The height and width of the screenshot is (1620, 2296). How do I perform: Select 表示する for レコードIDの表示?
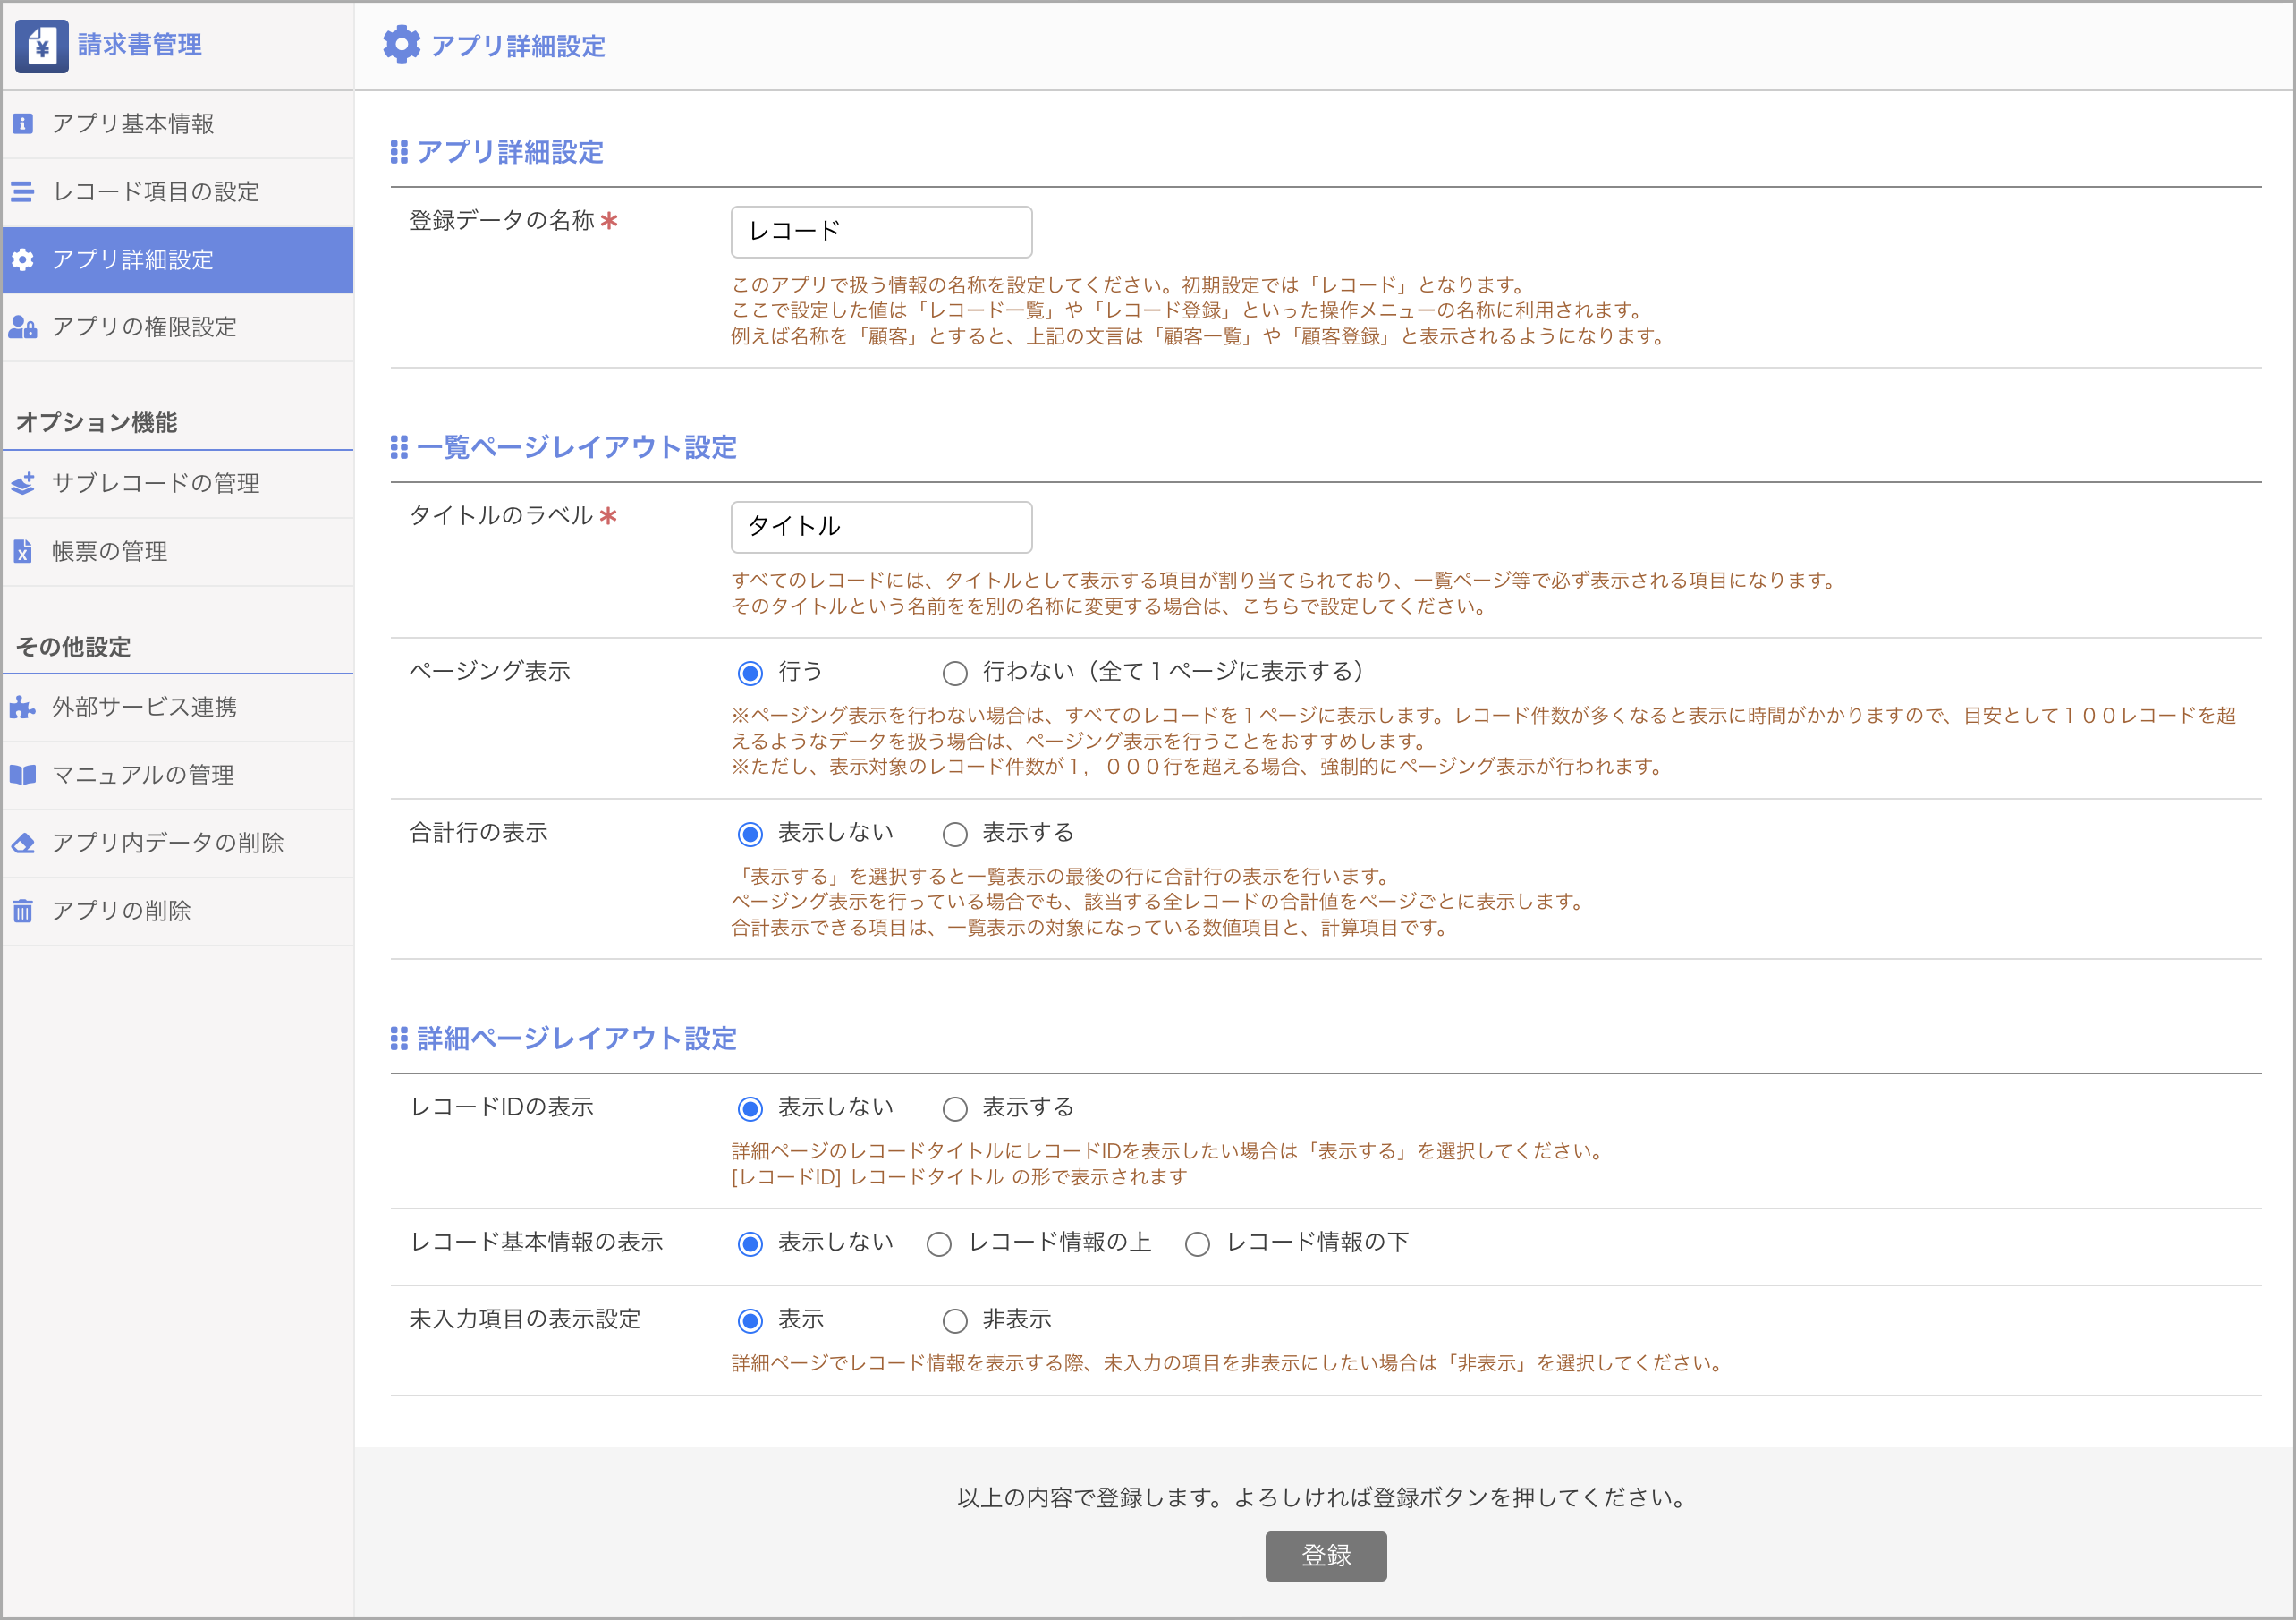(955, 1109)
